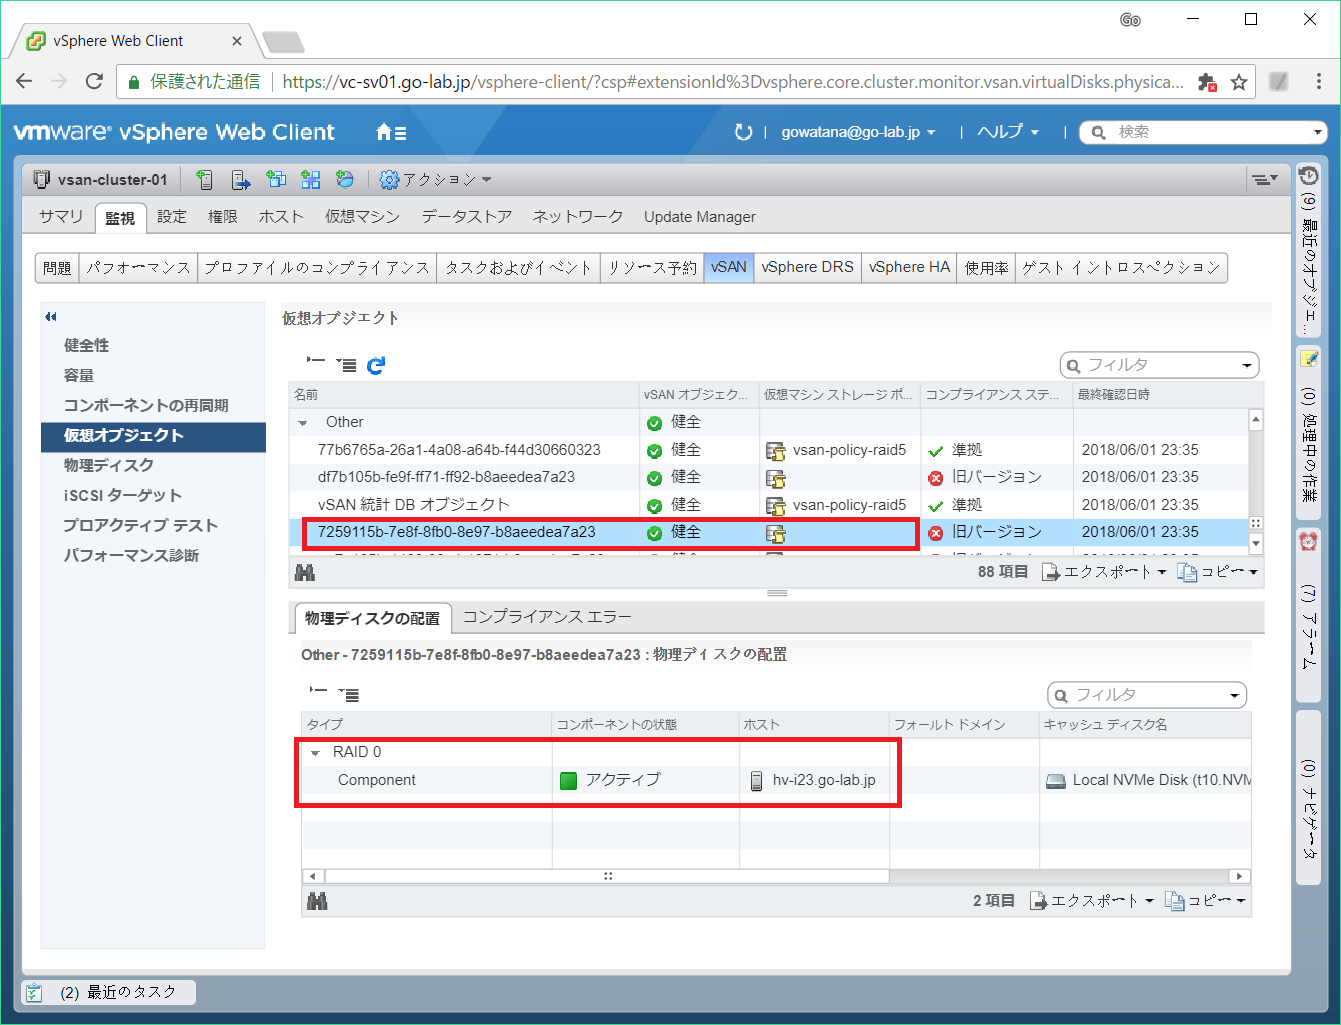Click the disk placement filter field

pyautogui.click(x=1147, y=695)
